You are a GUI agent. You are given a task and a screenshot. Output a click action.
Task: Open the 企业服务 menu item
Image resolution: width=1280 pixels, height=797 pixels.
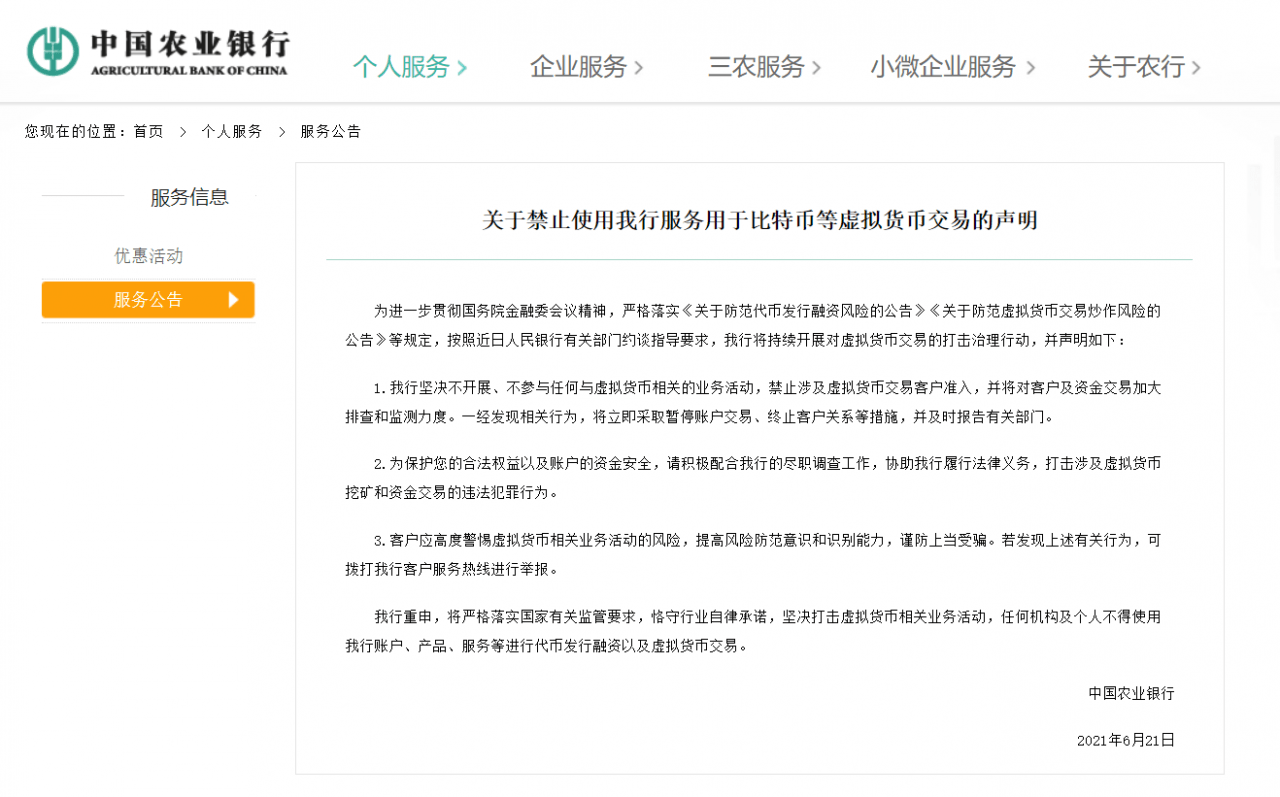581,67
